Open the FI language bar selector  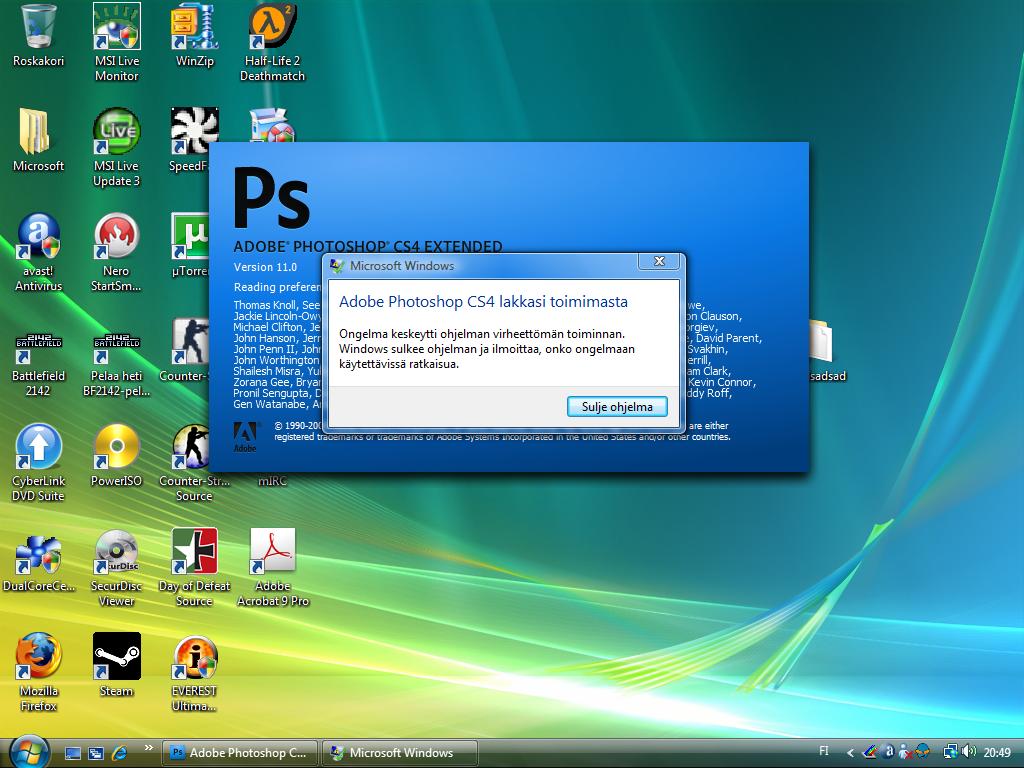[x=824, y=751]
